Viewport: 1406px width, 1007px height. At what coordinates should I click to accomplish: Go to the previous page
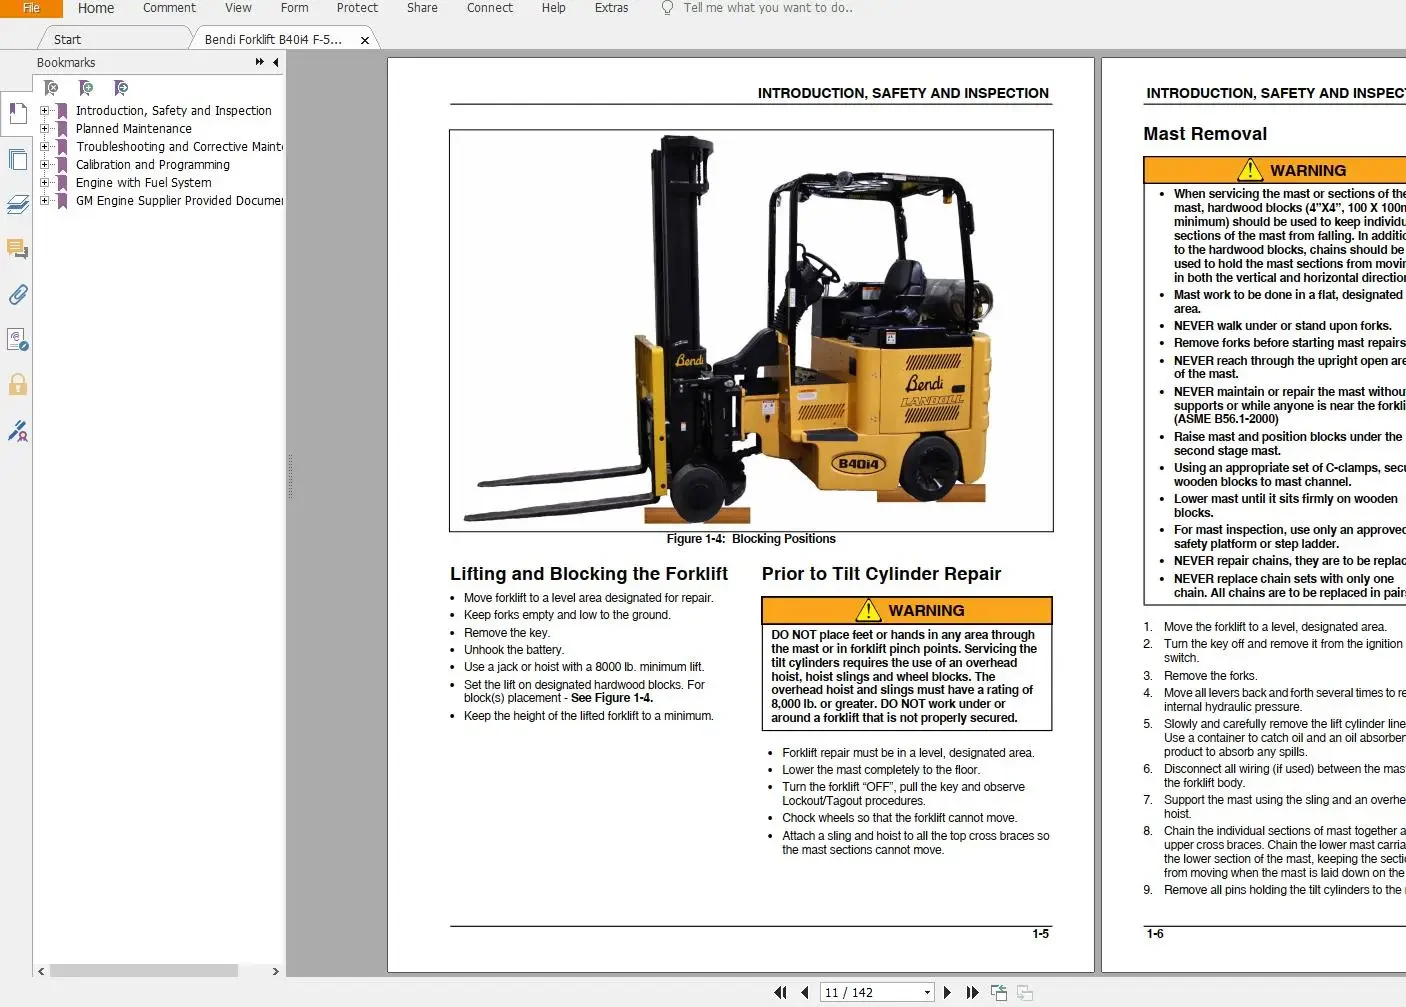click(805, 991)
